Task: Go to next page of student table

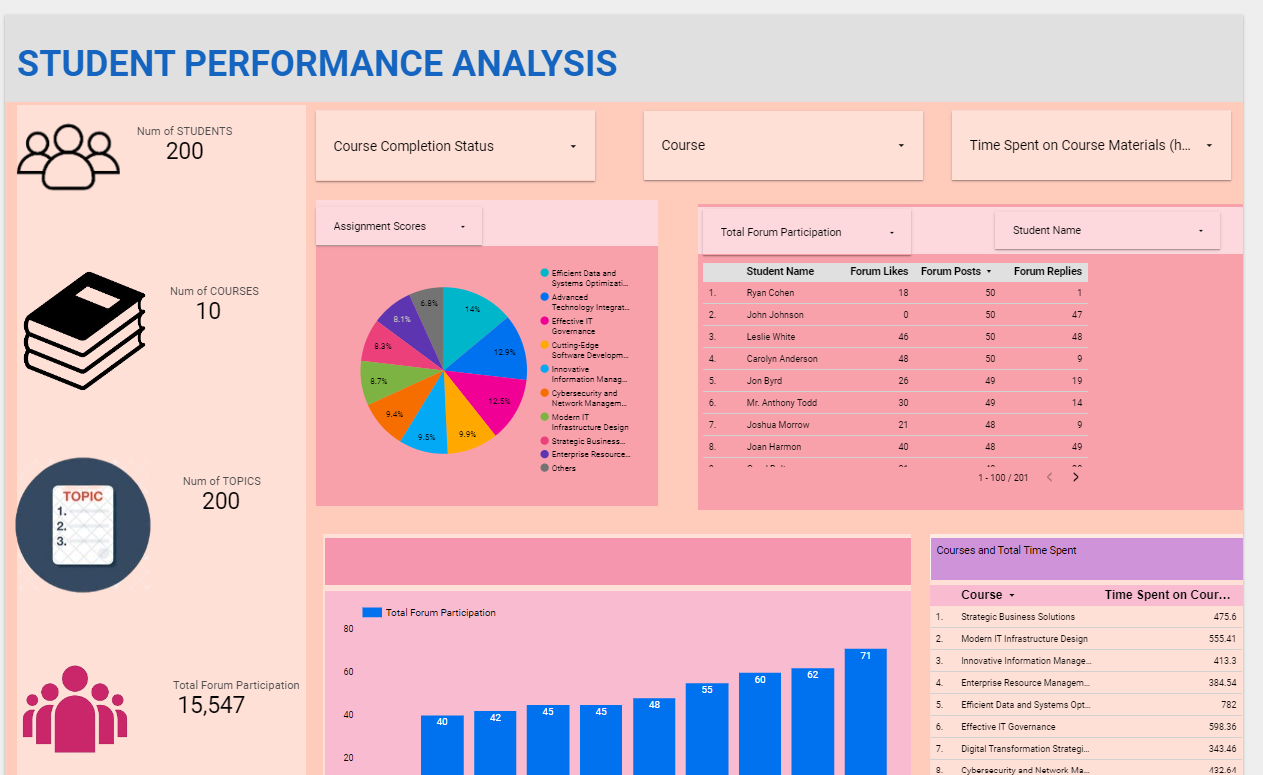Action: point(1076,477)
